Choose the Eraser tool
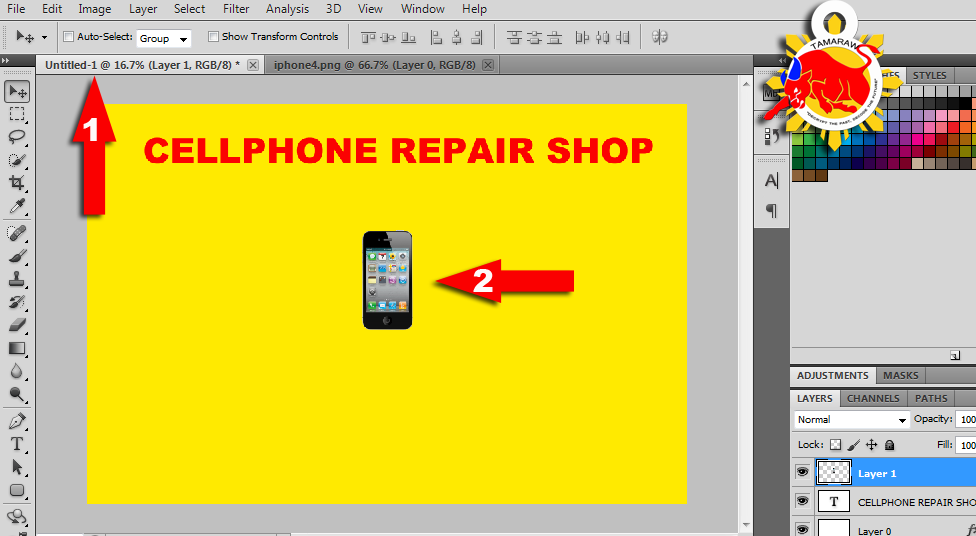Screen dimensions: 976x536 click(x=17, y=325)
